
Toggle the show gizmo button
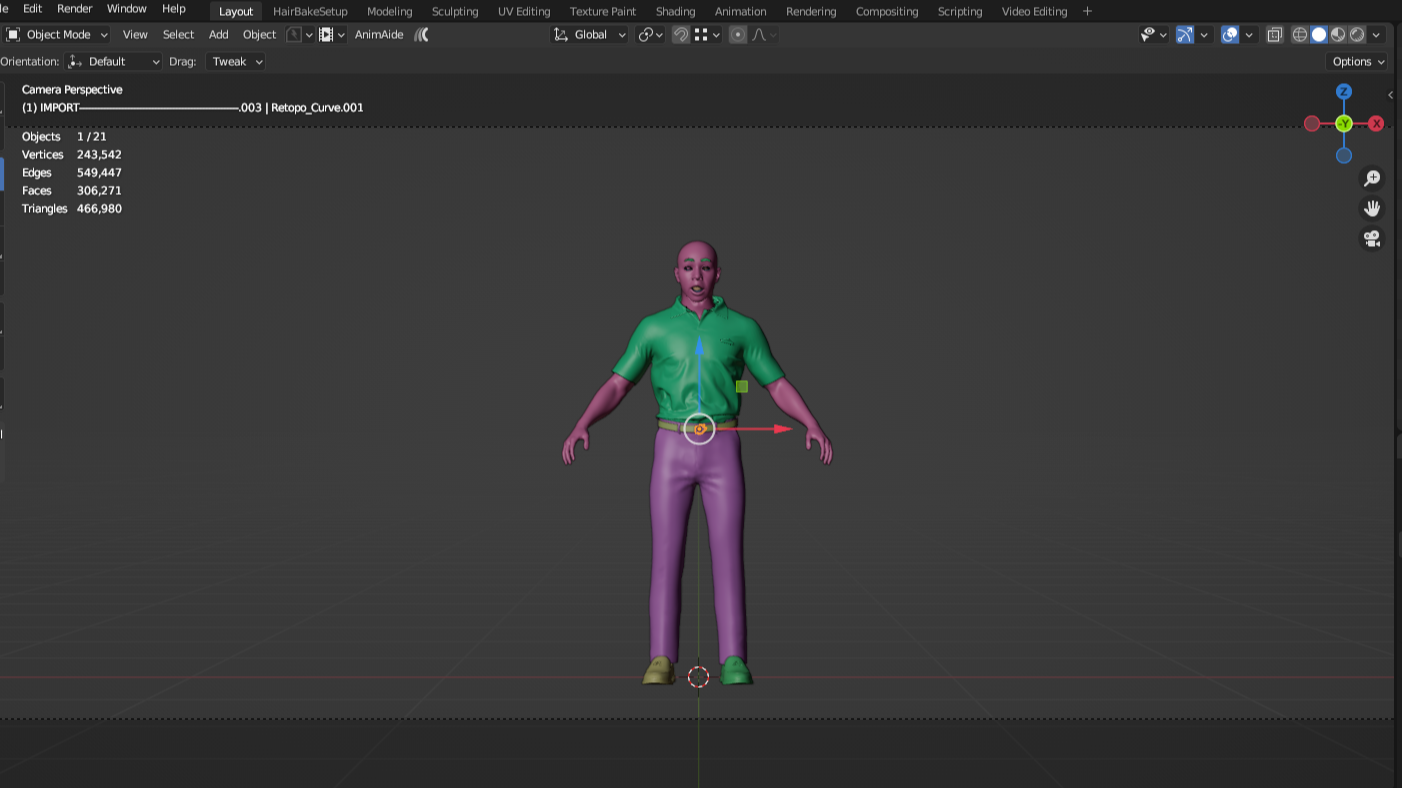pyautogui.click(x=1185, y=35)
